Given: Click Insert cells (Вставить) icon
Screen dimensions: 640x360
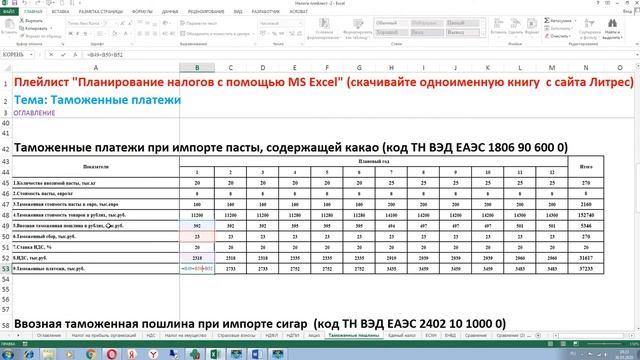Looking at the screenshot, I should 498,24.
